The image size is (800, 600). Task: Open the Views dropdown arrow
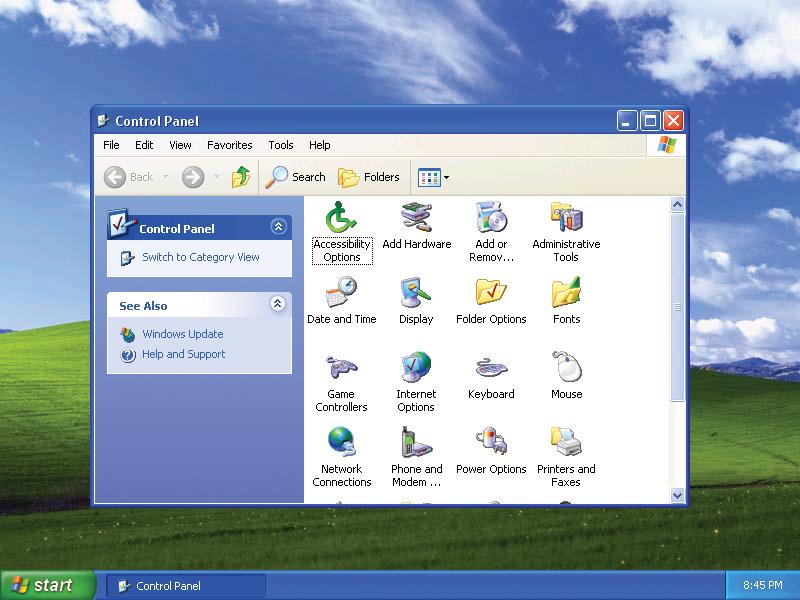click(446, 178)
